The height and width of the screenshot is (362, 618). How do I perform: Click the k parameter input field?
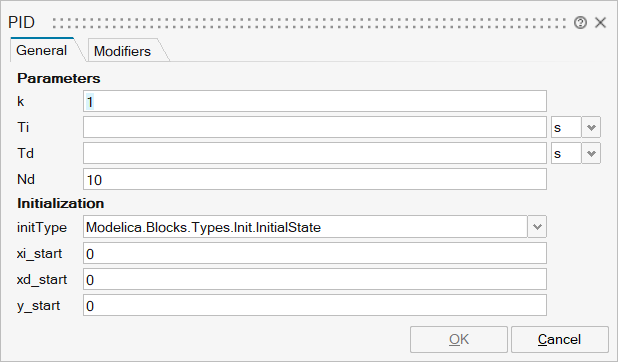tap(315, 101)
